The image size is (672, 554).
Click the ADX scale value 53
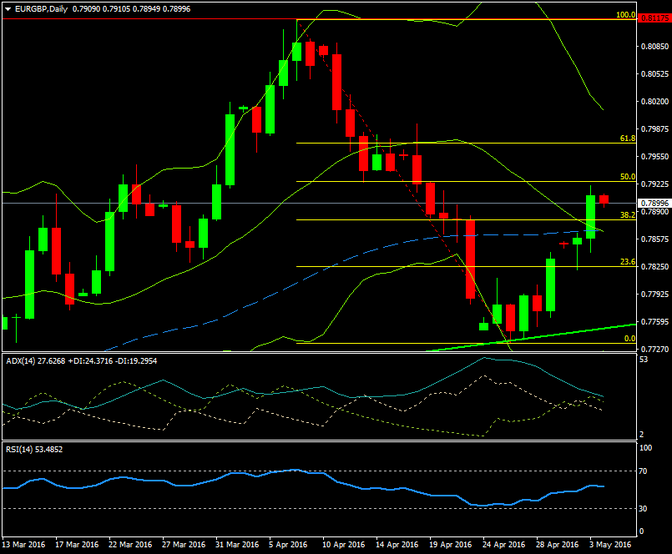(x=646, y=359)
